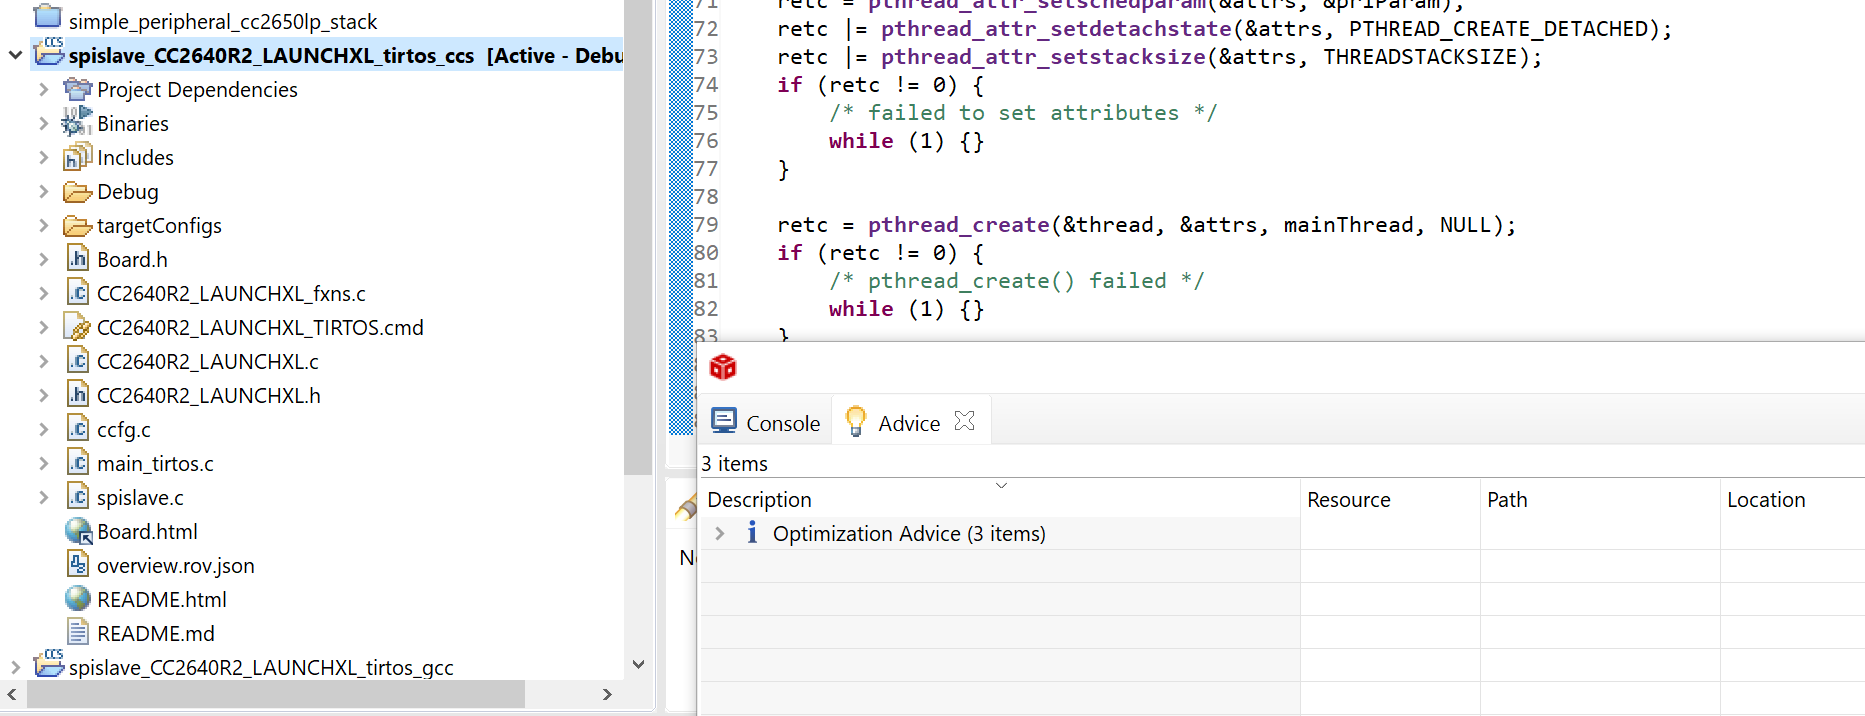
Task: Click the Board.h header file icon
Action: (78, 258)
